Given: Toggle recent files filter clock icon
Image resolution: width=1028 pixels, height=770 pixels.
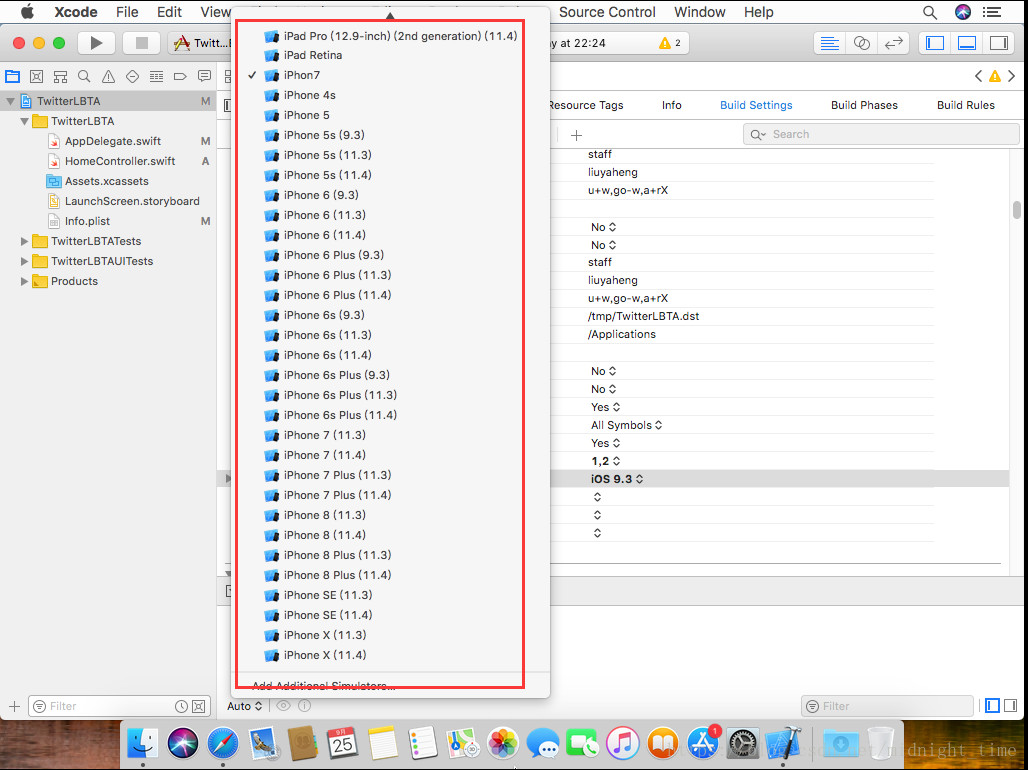Looking at the screenshot, I should [182, 706].
